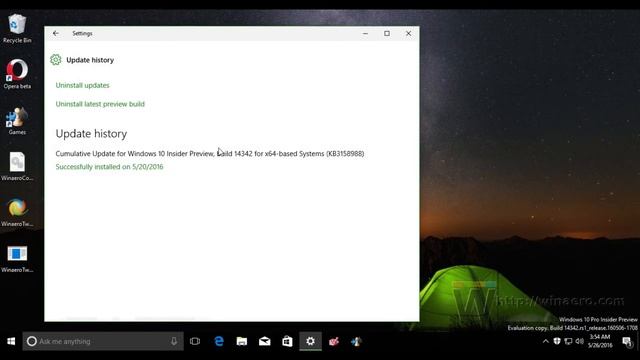The width and height of the screenshot is (640, 360).
Task: Open the red pinned app on taskbar
Action: (333, 341)
